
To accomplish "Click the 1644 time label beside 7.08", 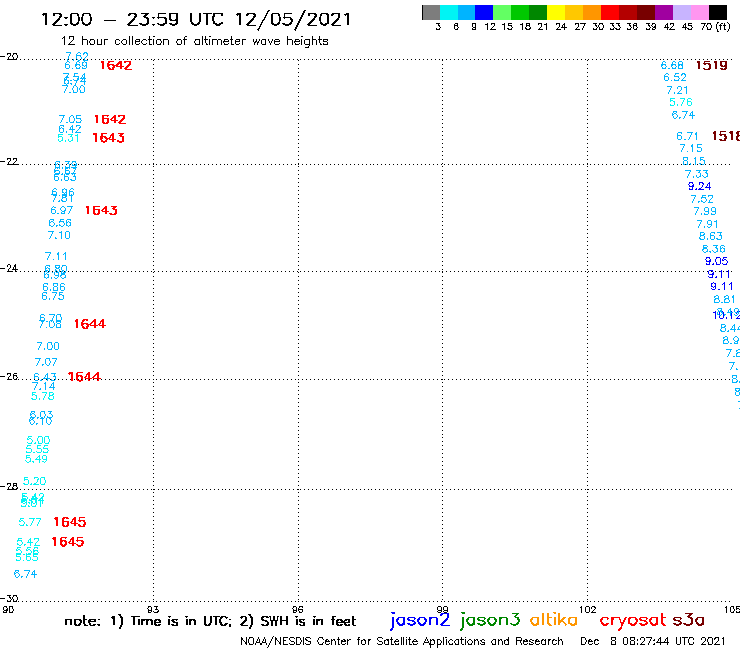I will coord(90,324).
